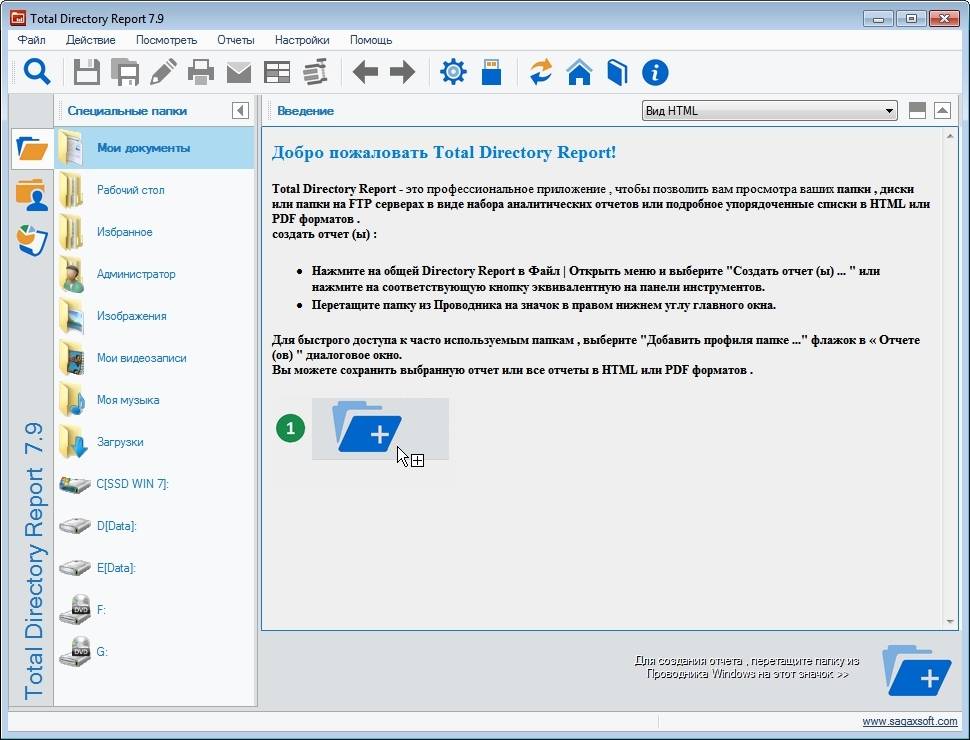Click the bottom-right create report folder icon

pos(916,671)
